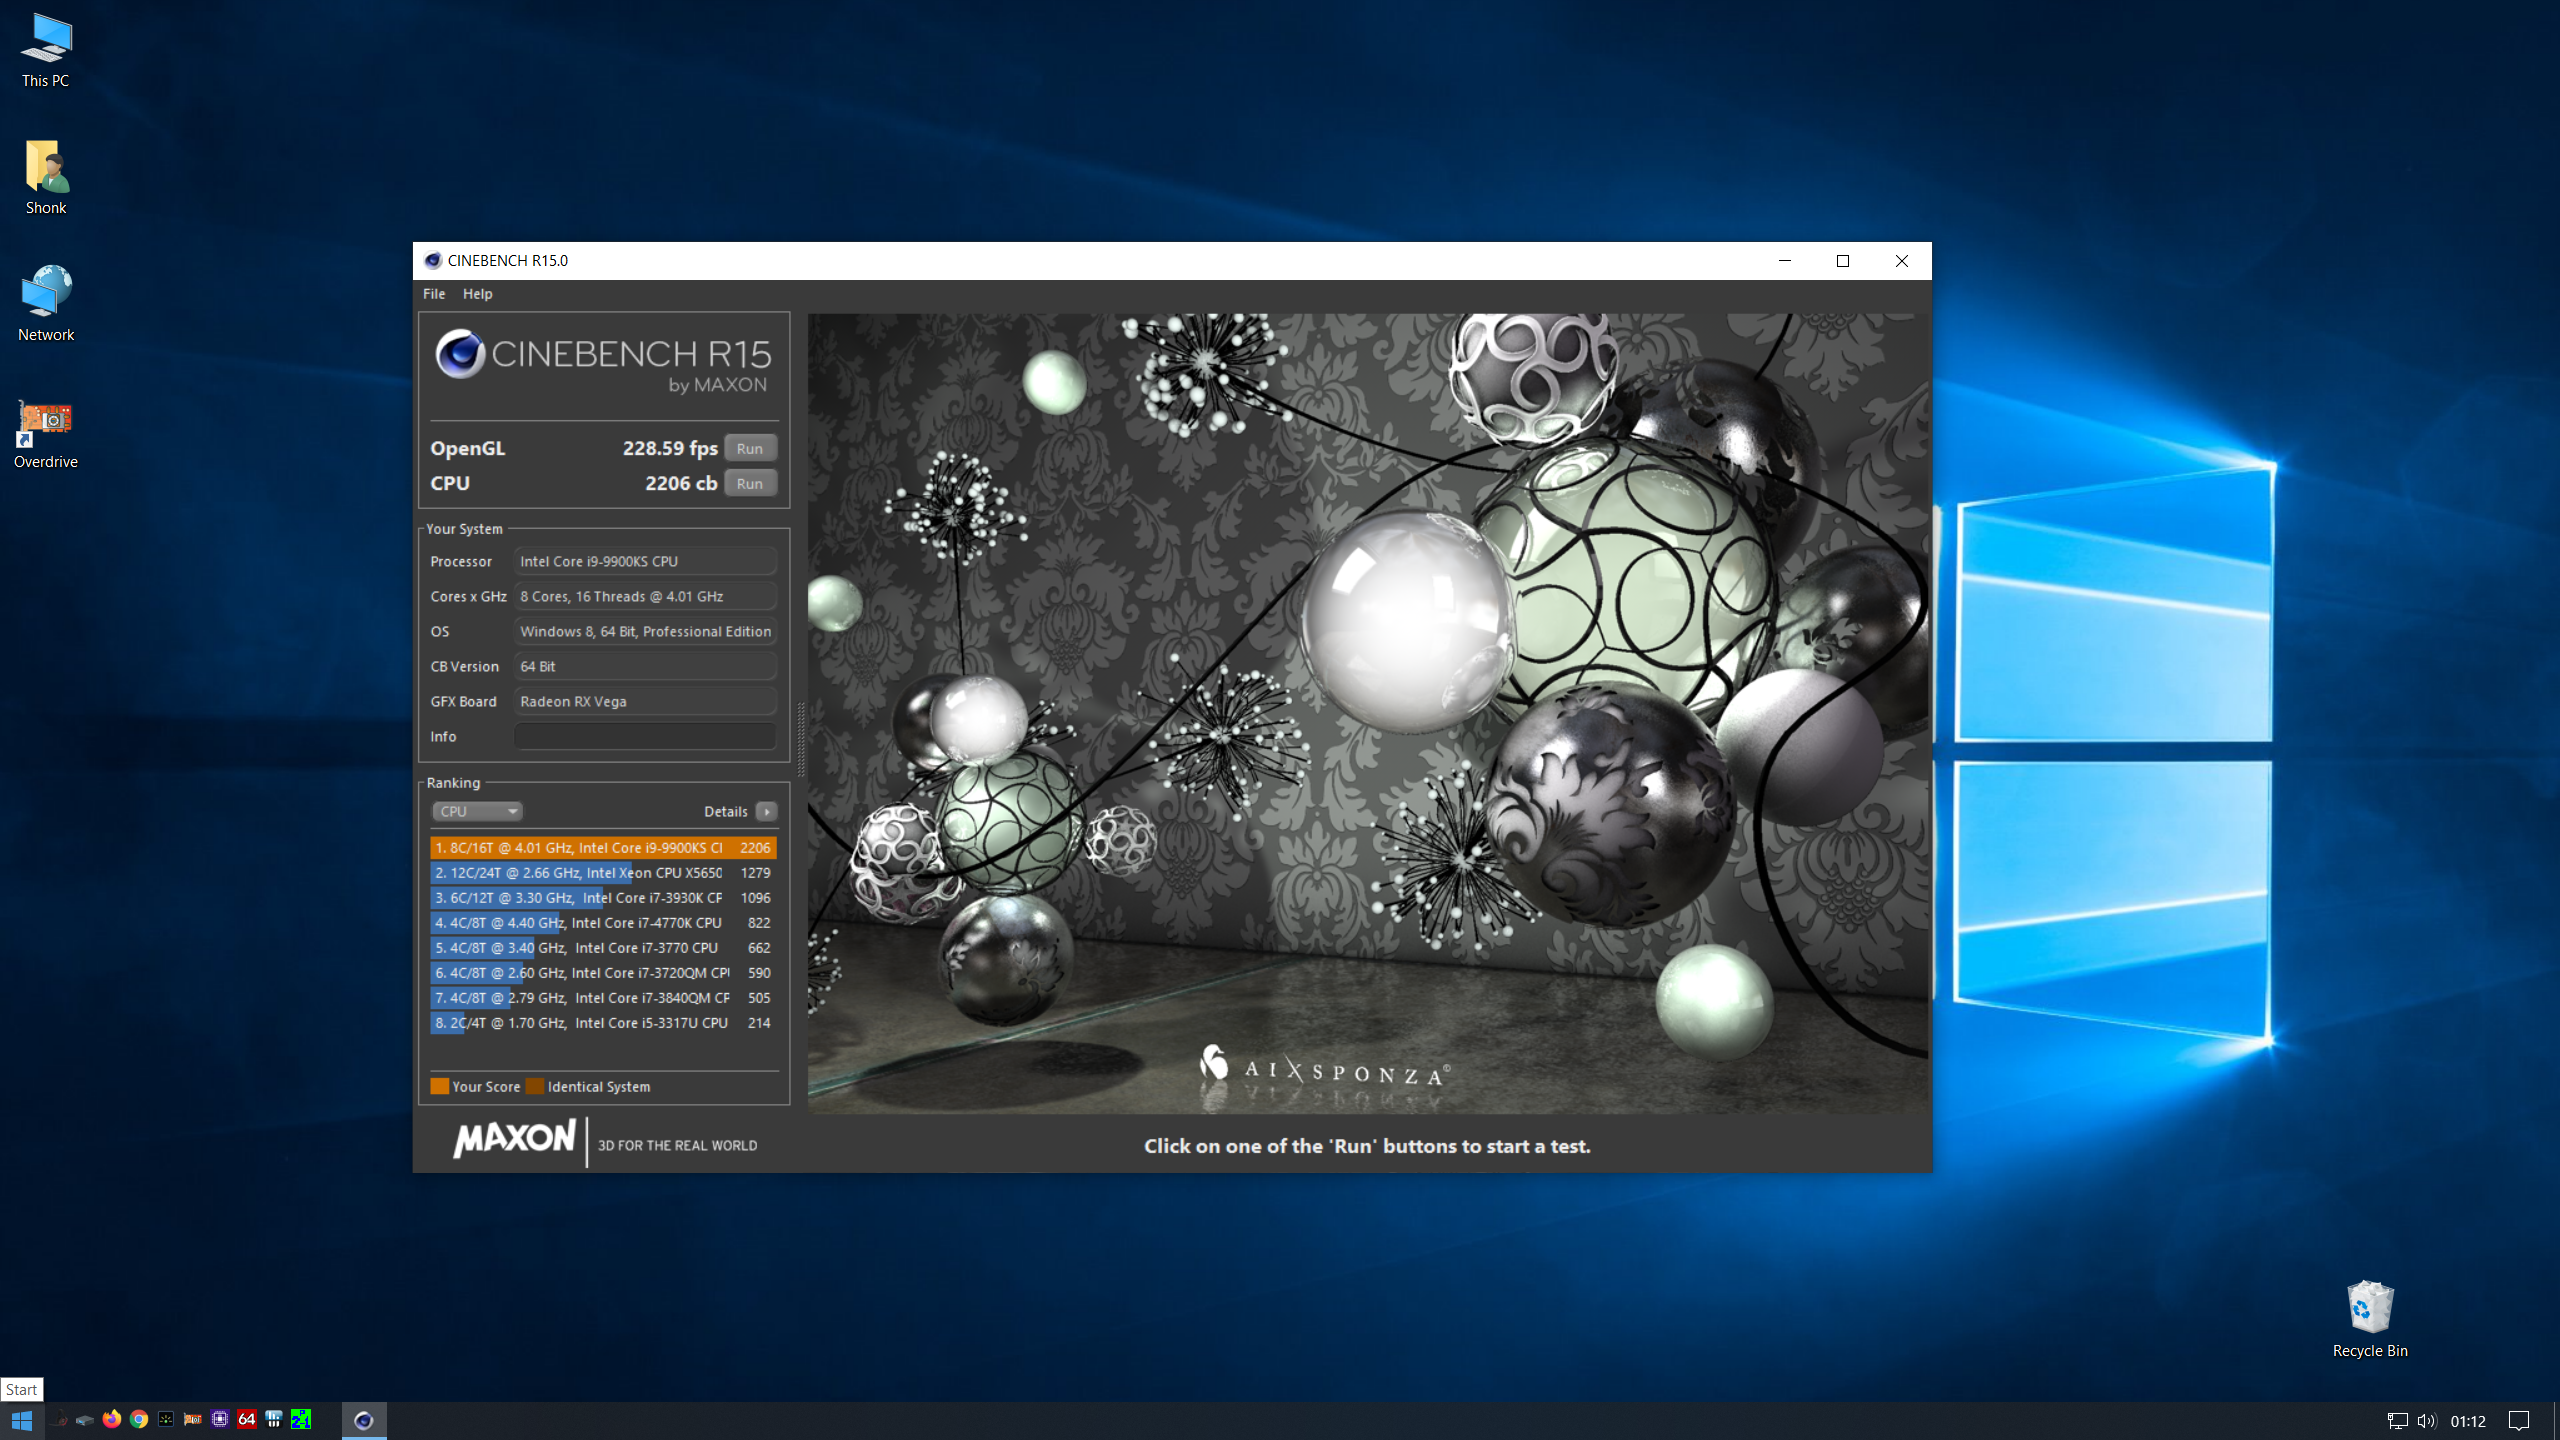
Task: Minimize the Cinebench window
Action: click(x=1785, y=260)
